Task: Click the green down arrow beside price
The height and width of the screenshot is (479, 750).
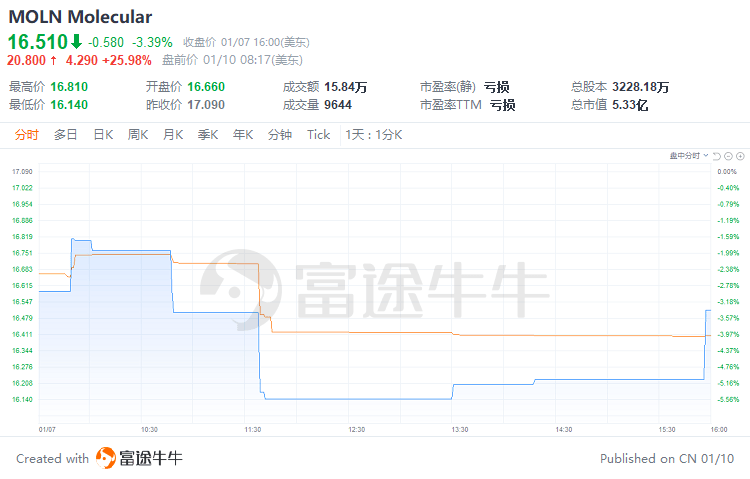Action: pyautogui.click(x=76, y=42)
